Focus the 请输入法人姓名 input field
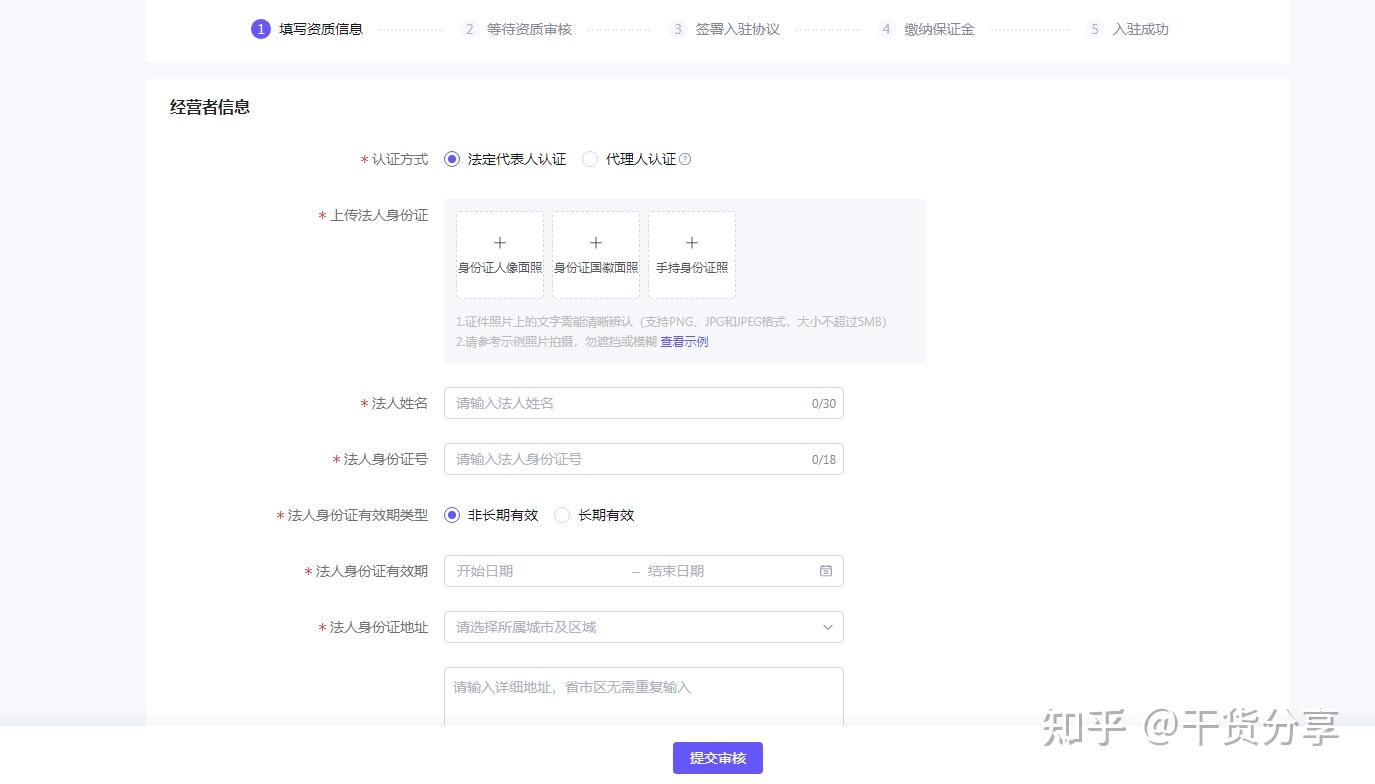This screenshot has height=784, width=1375. point(644,403)
